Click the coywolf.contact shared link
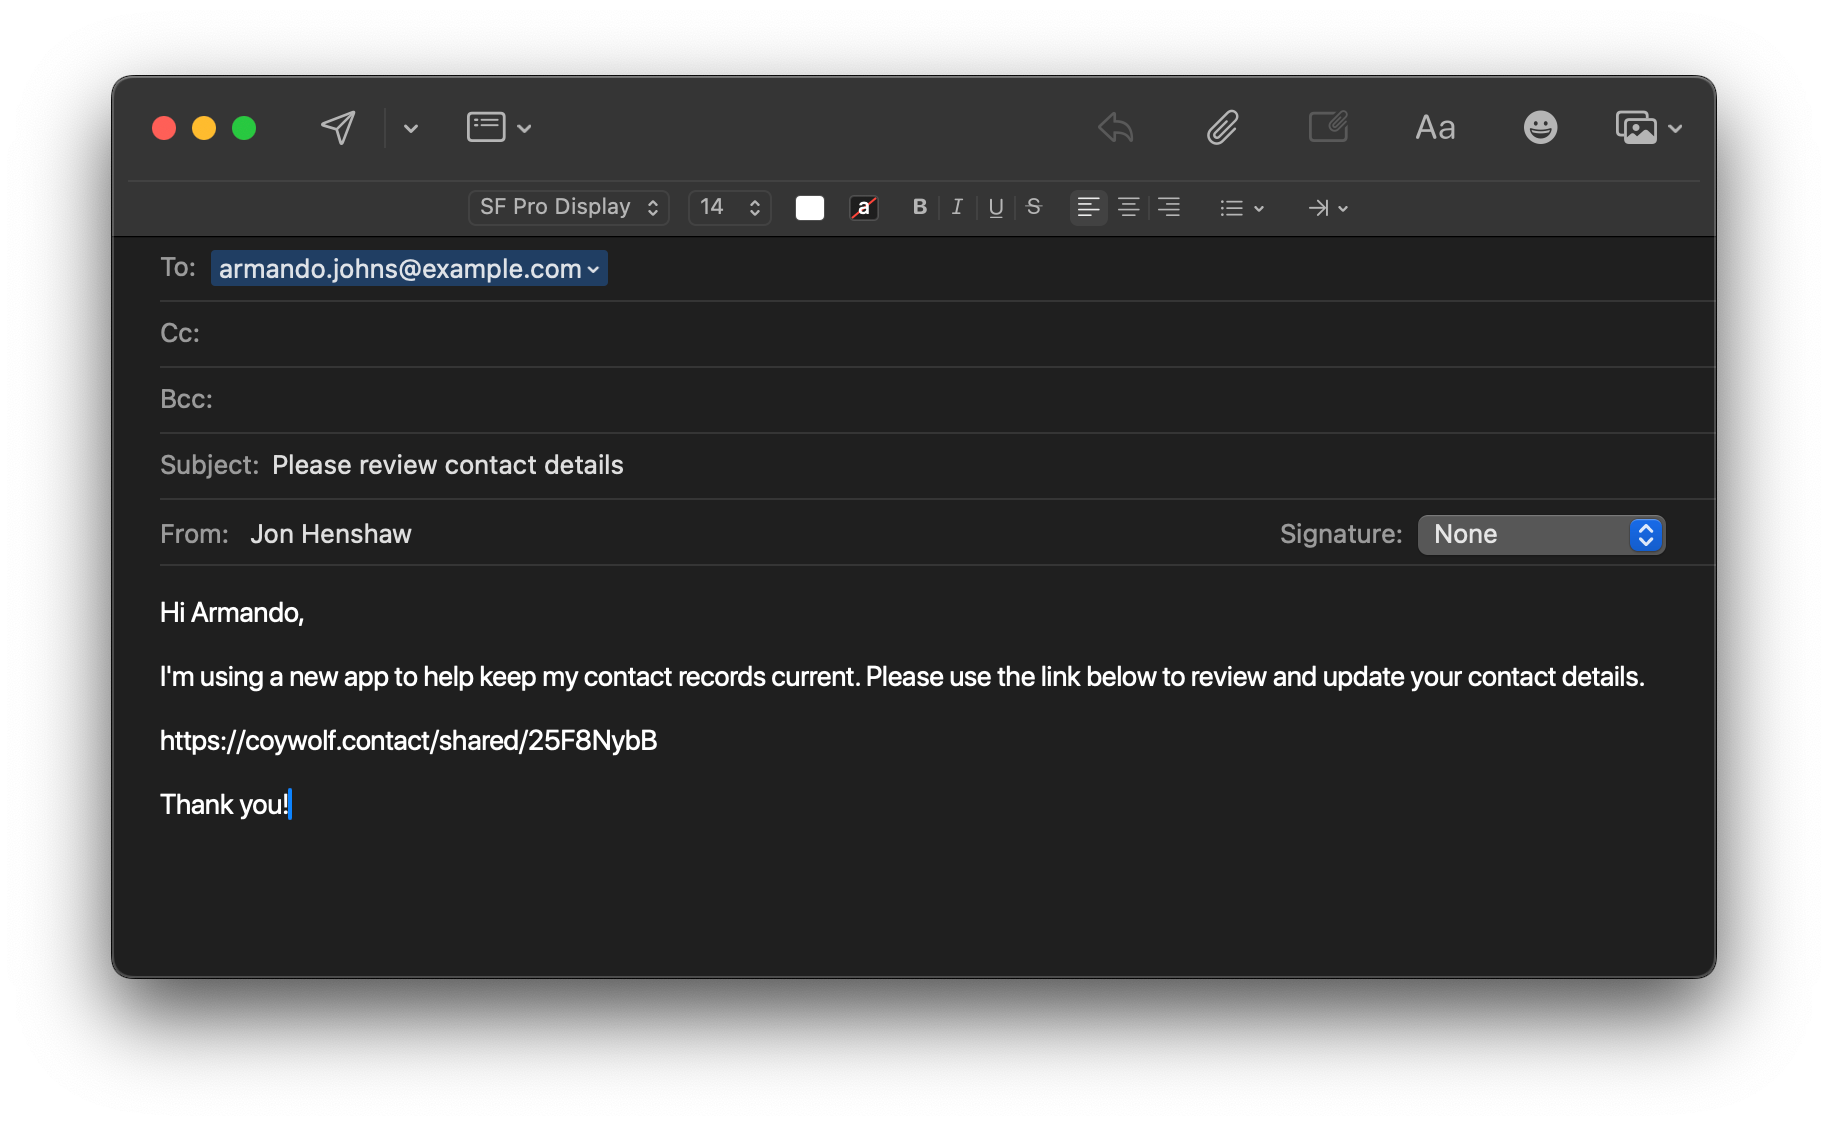This screenshot has height=1126, width=1828. (x=407, y=740)
